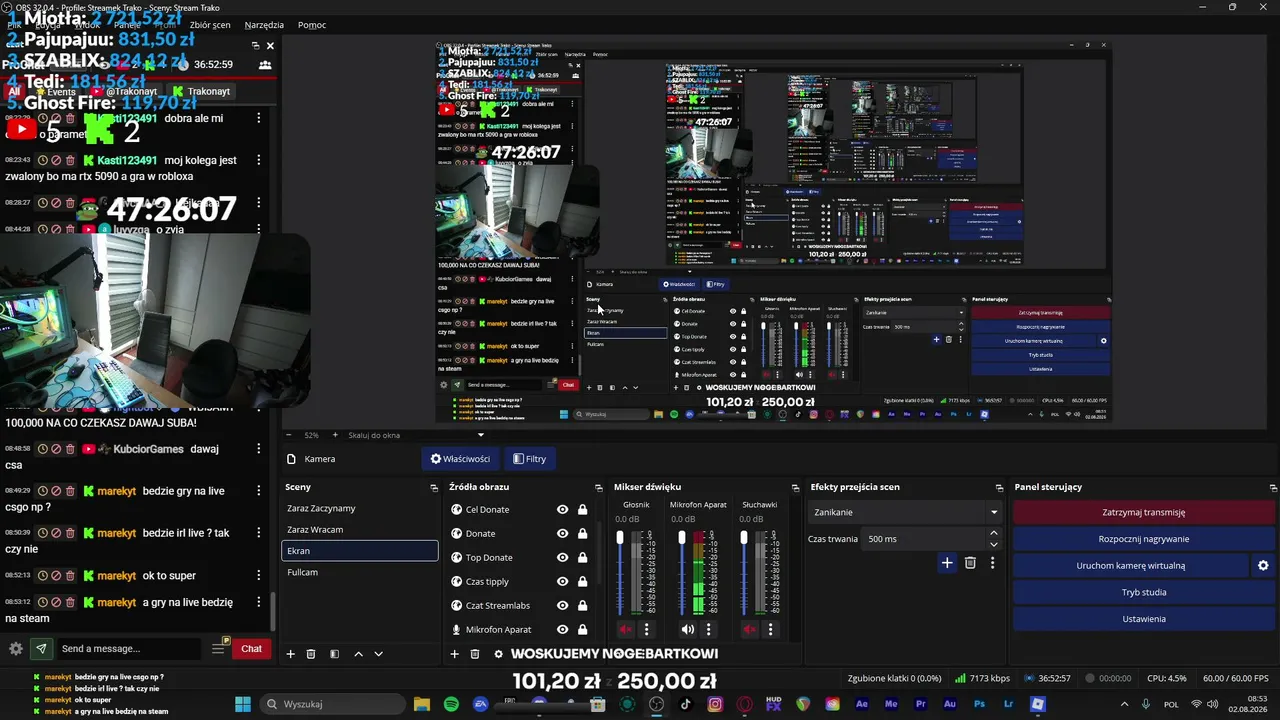Viewport: 1280px width, 720px height.
Task: Move the selected scene up
Action: (x=358, y=654)
